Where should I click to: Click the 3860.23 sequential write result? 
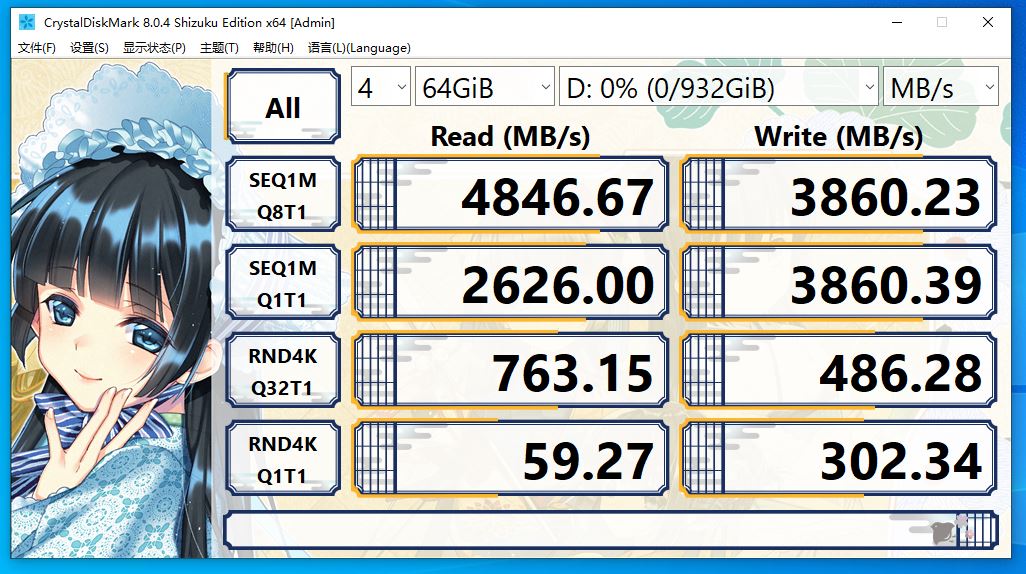(x=839, y=194)
